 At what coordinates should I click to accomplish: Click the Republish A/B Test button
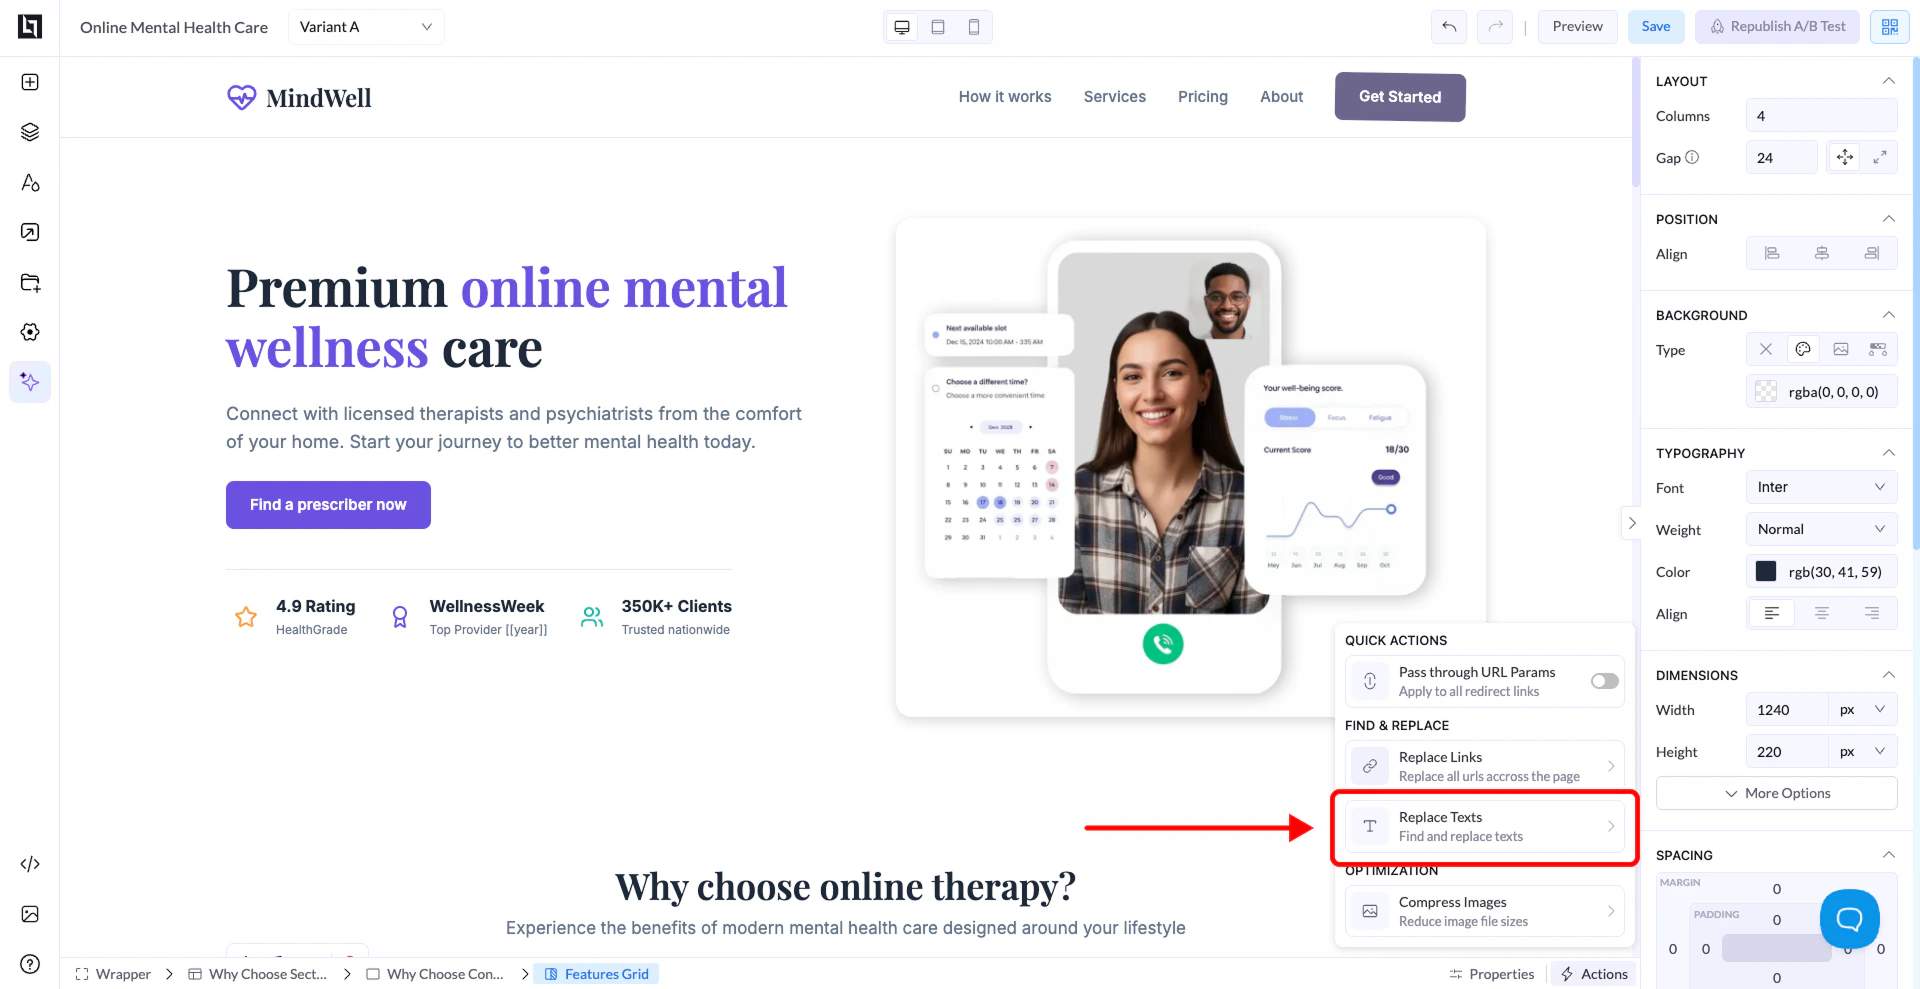pyautogui.click(x=1777, y=27)
